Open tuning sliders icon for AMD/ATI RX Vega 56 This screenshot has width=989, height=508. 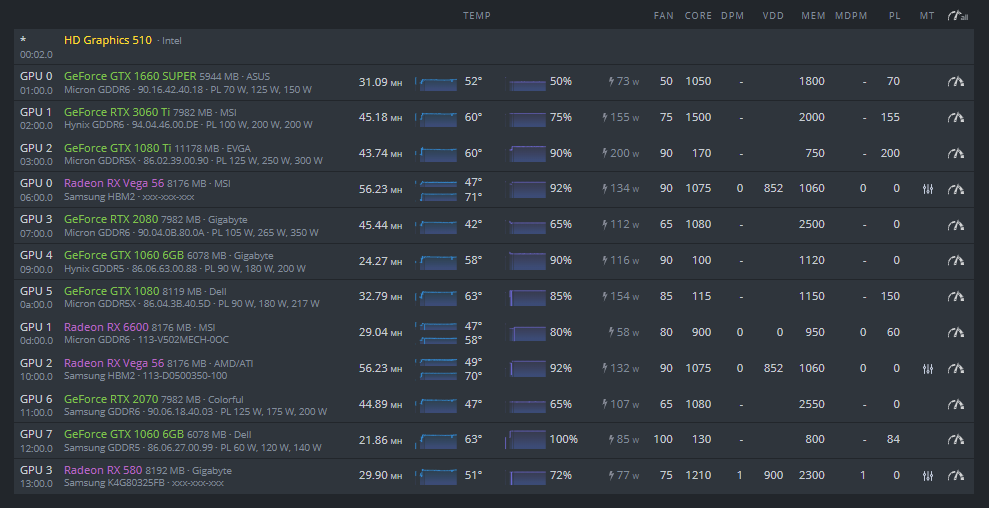click(927, 369)
